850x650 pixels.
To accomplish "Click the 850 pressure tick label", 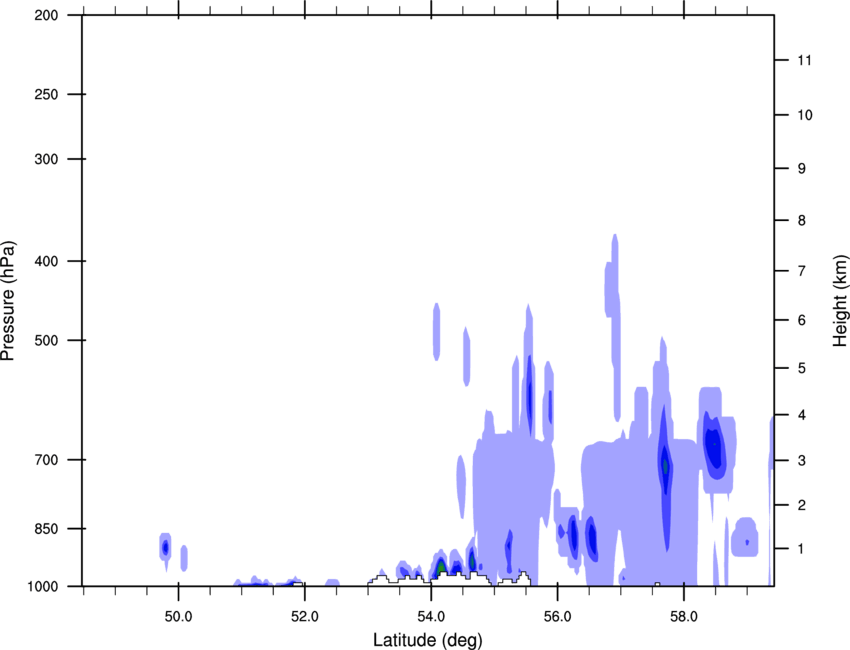I will tap(46, 529).
